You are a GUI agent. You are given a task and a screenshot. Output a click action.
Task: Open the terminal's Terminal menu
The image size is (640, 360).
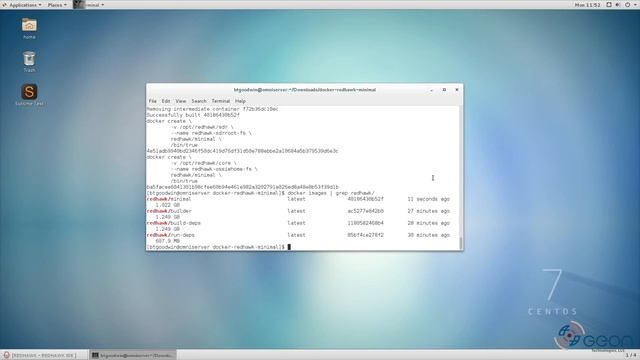[221, 101]
